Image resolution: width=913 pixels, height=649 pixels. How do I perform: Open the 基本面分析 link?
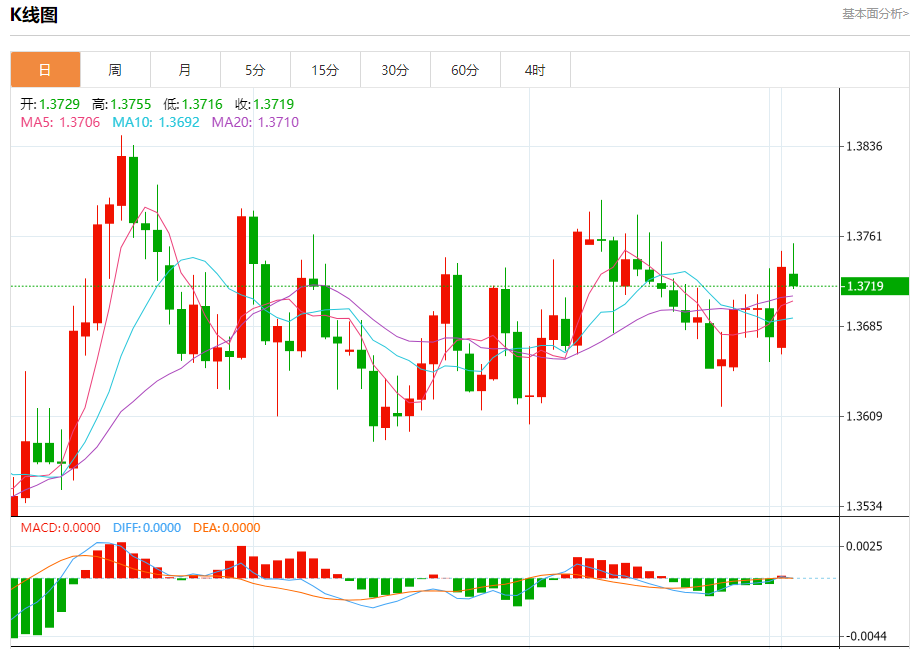tap(875, 14)
